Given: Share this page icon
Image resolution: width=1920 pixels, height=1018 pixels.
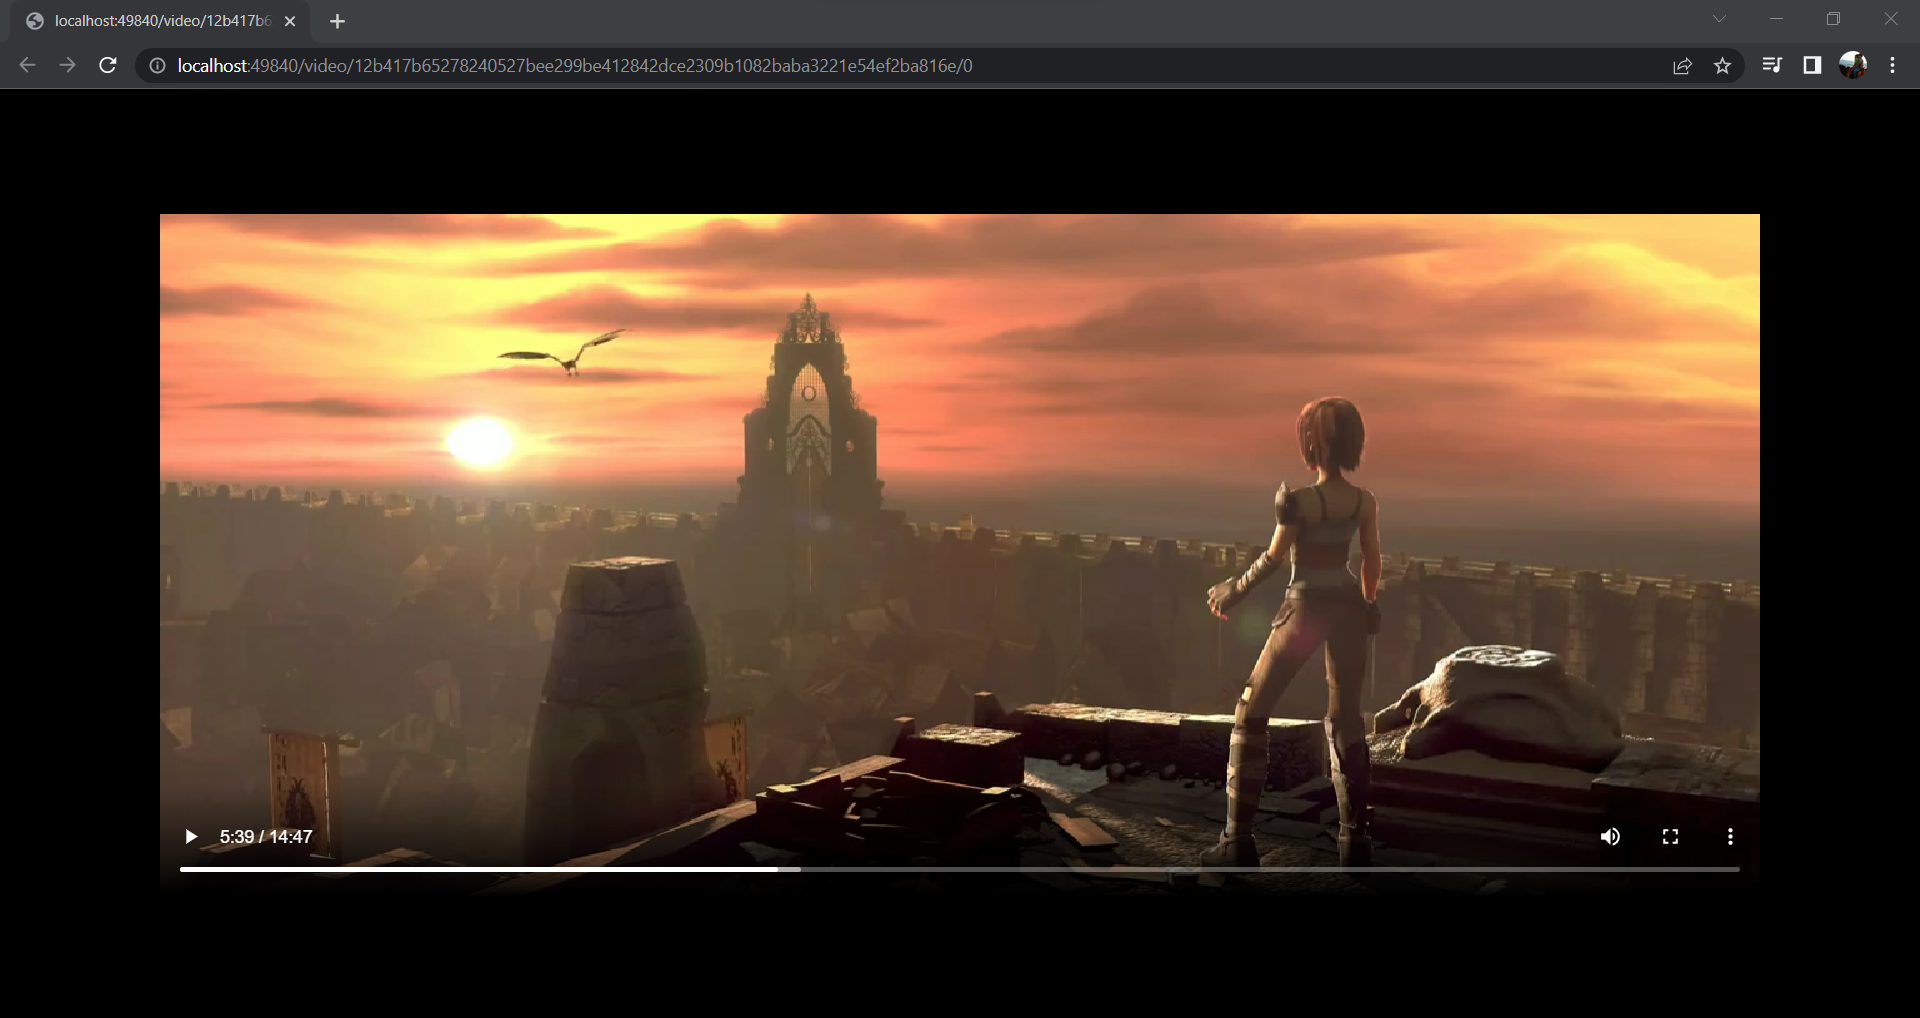Looking at the screenshot, I should [x=1682, y=66].
